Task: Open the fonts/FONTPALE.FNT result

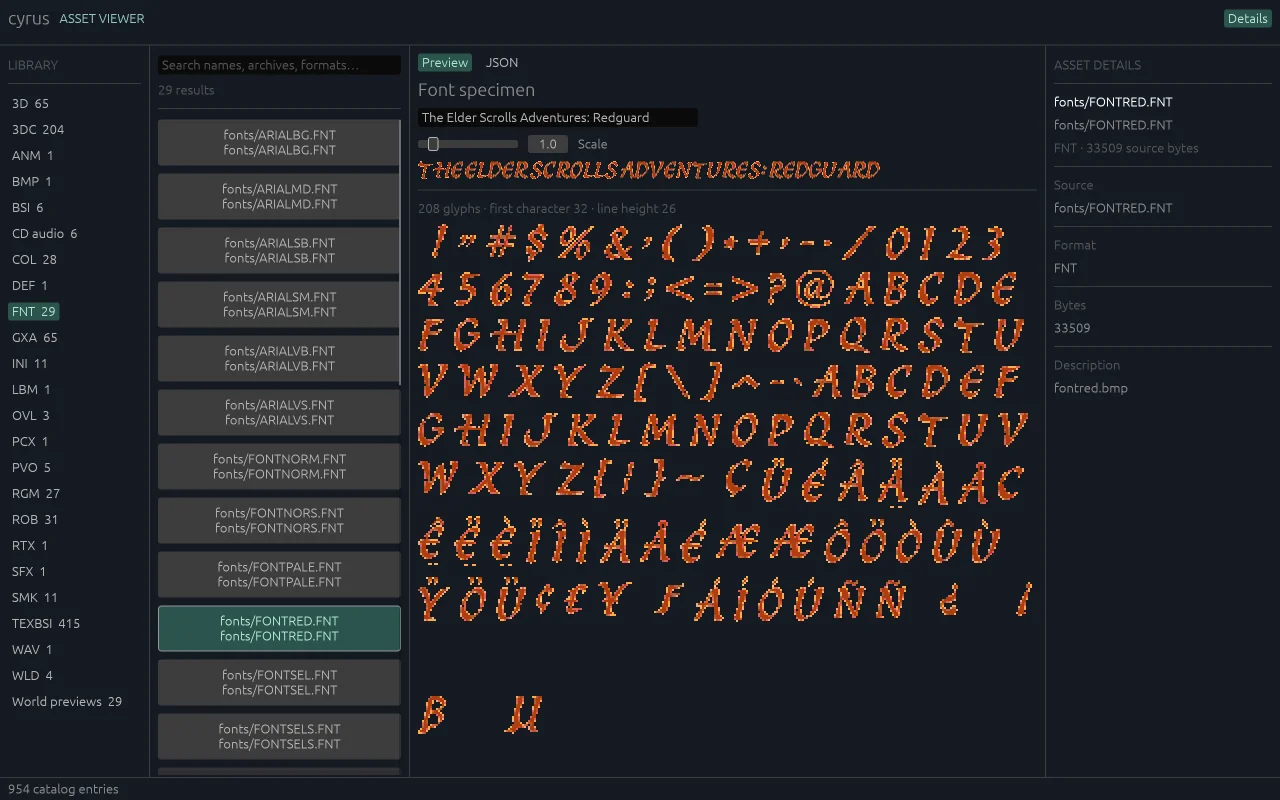Action: pyautogui.click(x=279, y=574)
